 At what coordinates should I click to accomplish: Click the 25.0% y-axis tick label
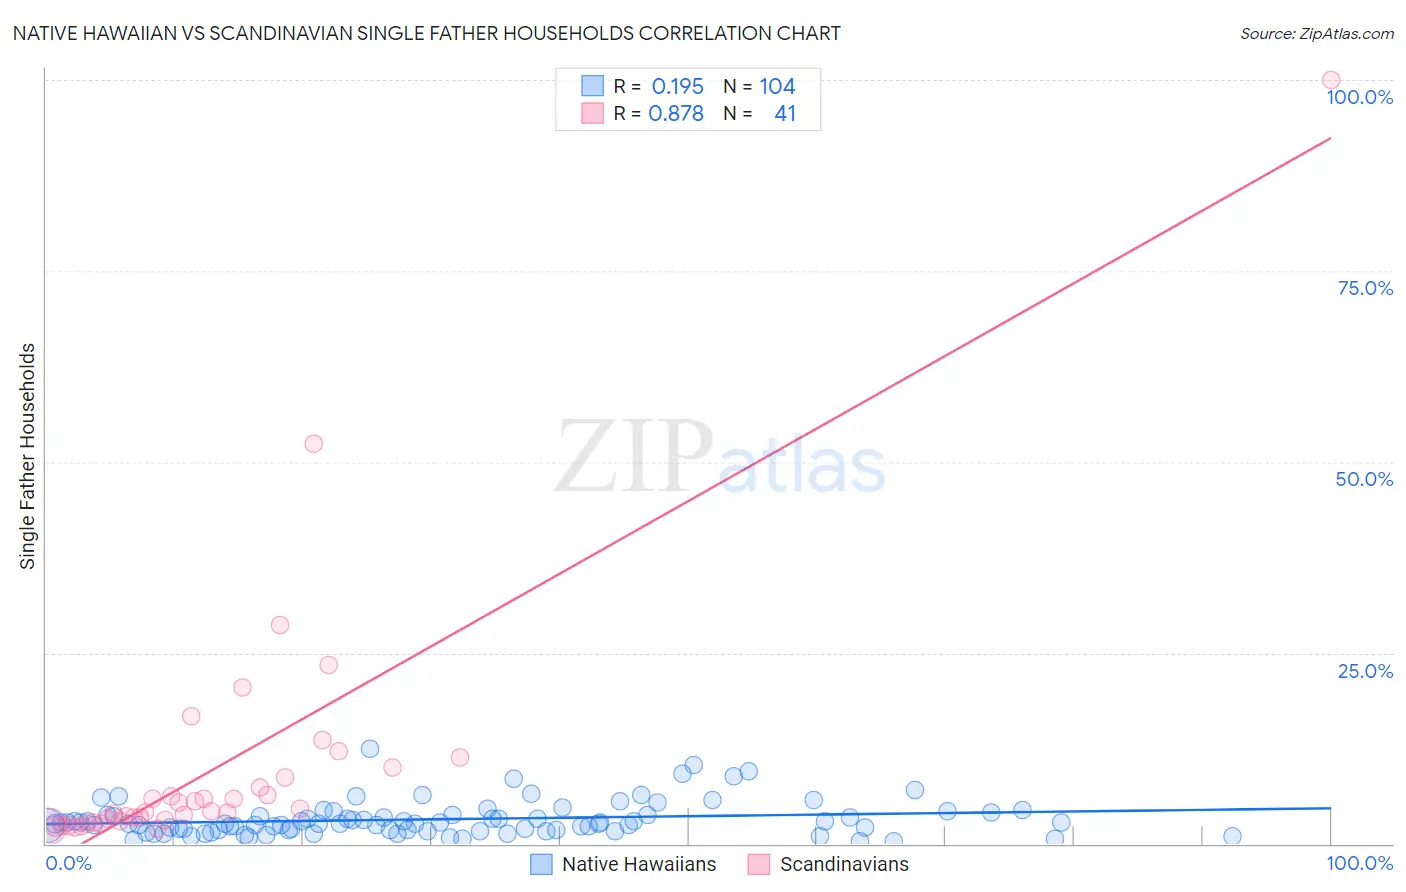(1365, 671)
